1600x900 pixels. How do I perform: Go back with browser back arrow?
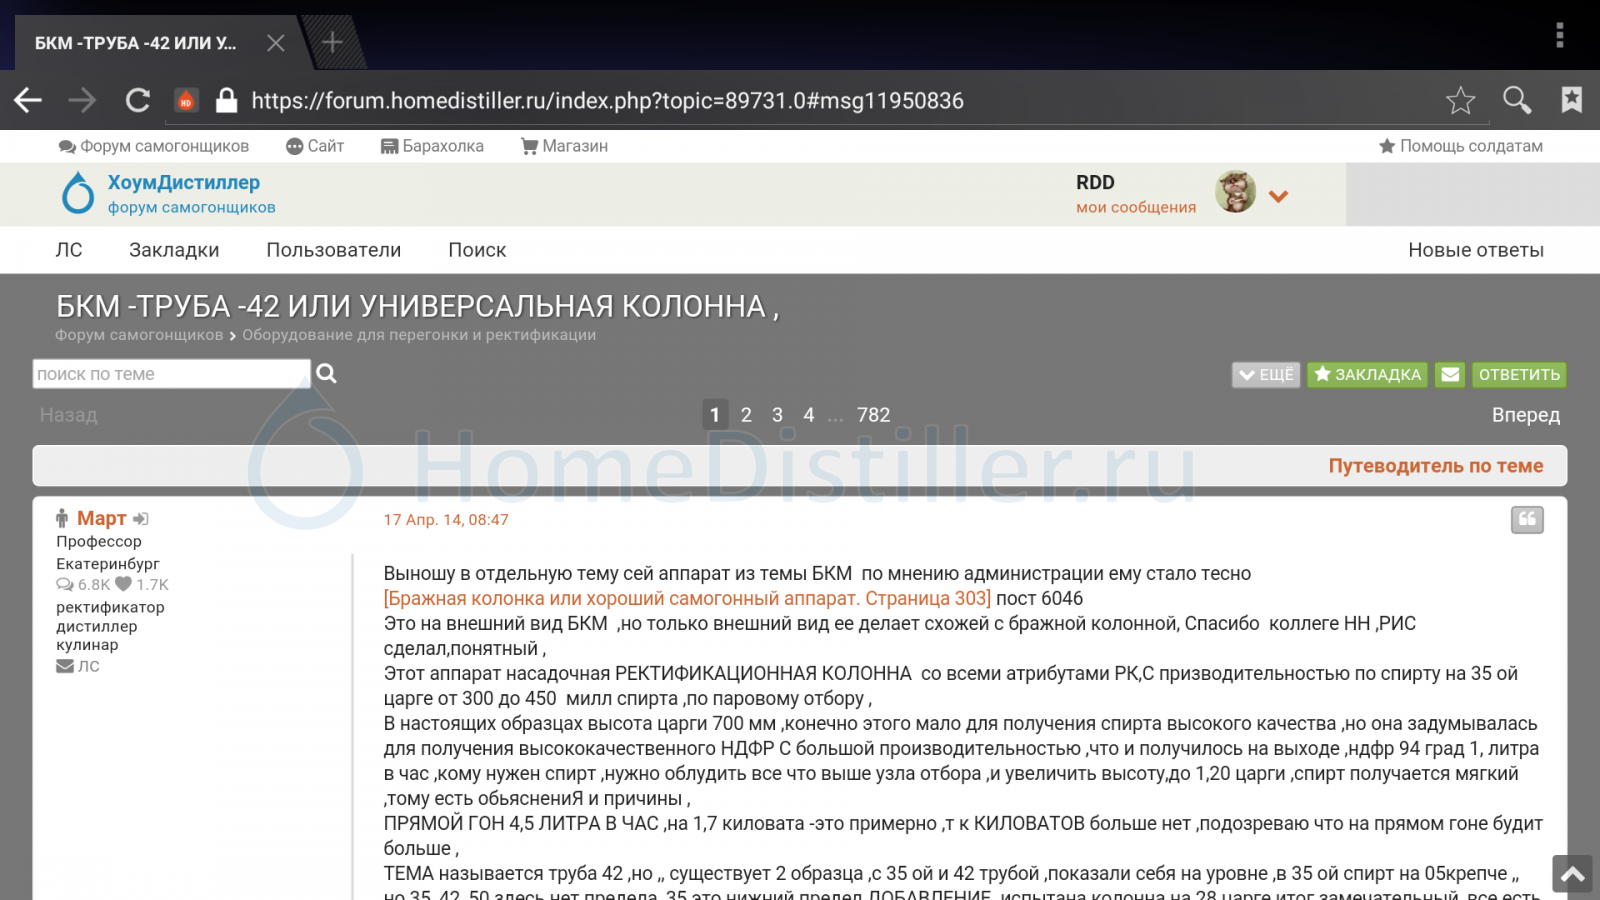click(28, 100)
